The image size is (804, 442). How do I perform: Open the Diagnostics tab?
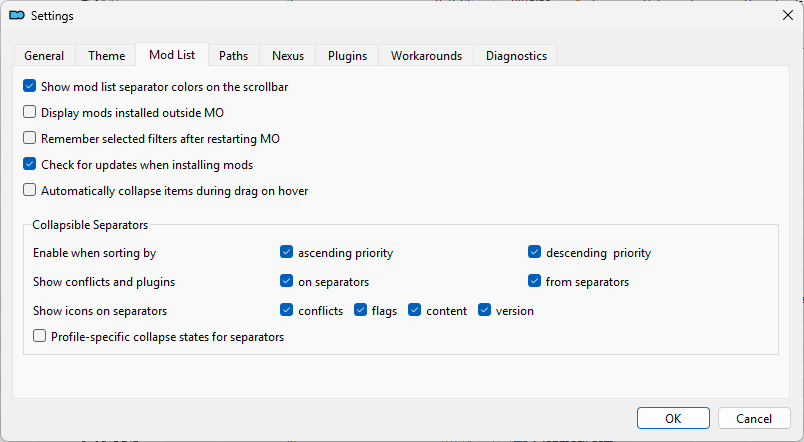(516, 56)
